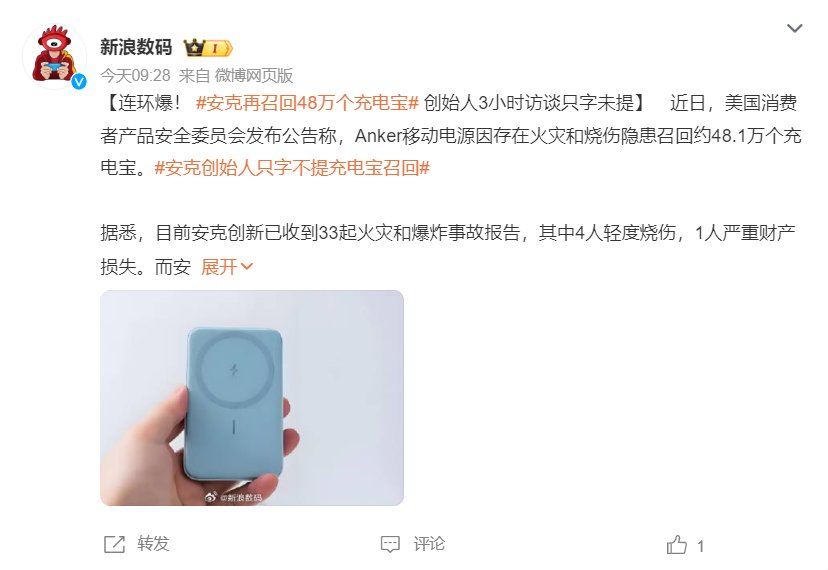The image size is (828, 570).
Task: Click the comment (评论) speech bubble icon
Action: pyautogui.click(x=390, y=544)
